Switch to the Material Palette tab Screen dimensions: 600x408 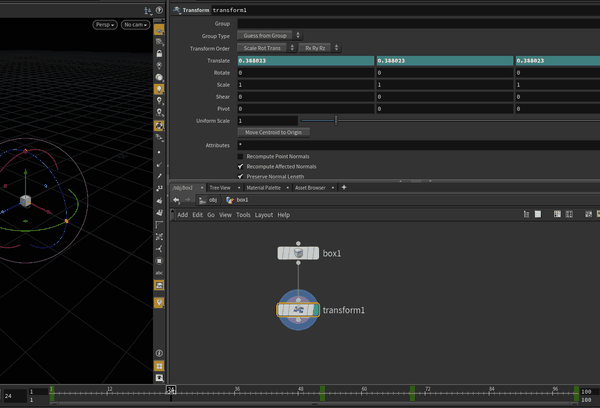[263, 188]
